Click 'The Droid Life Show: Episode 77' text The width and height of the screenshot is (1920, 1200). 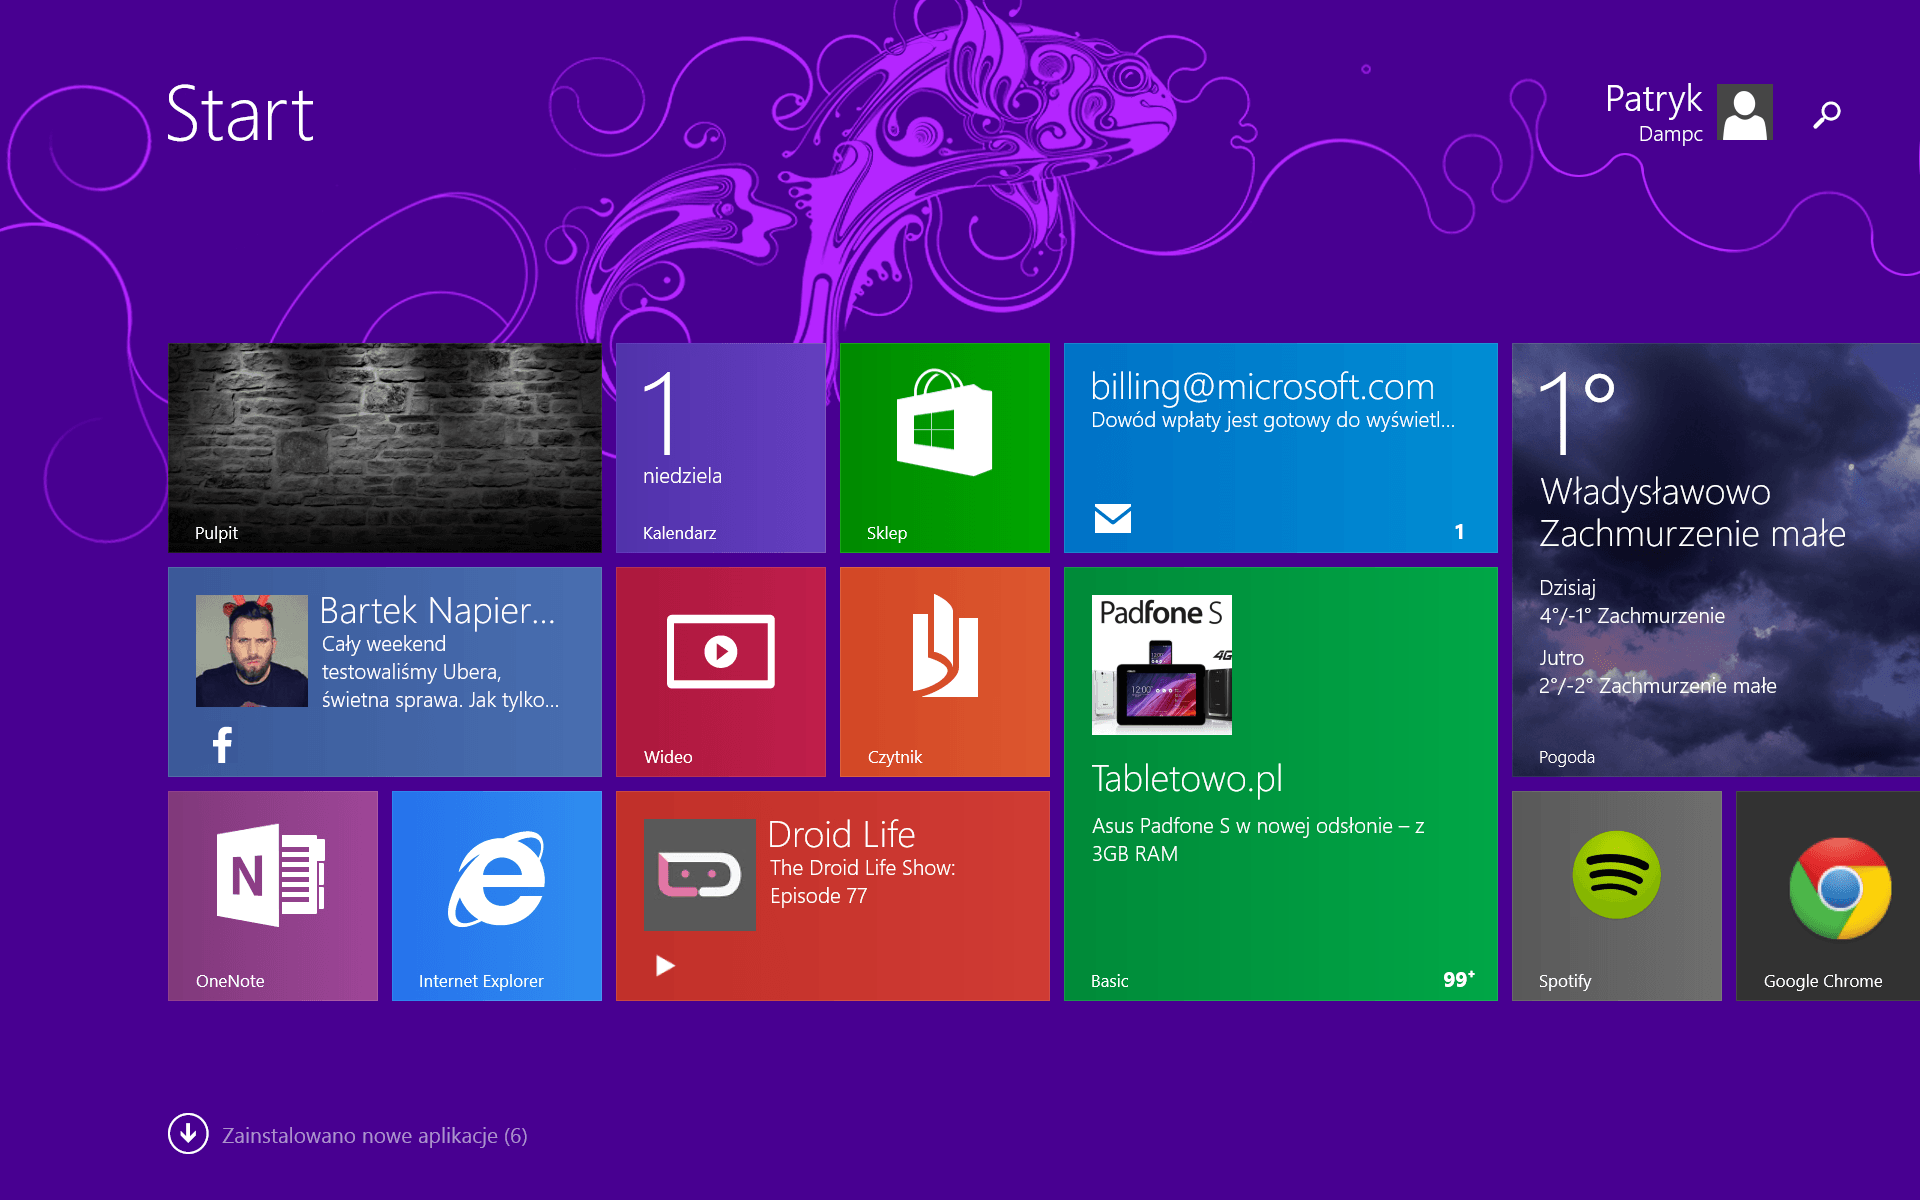pos(863,882)
